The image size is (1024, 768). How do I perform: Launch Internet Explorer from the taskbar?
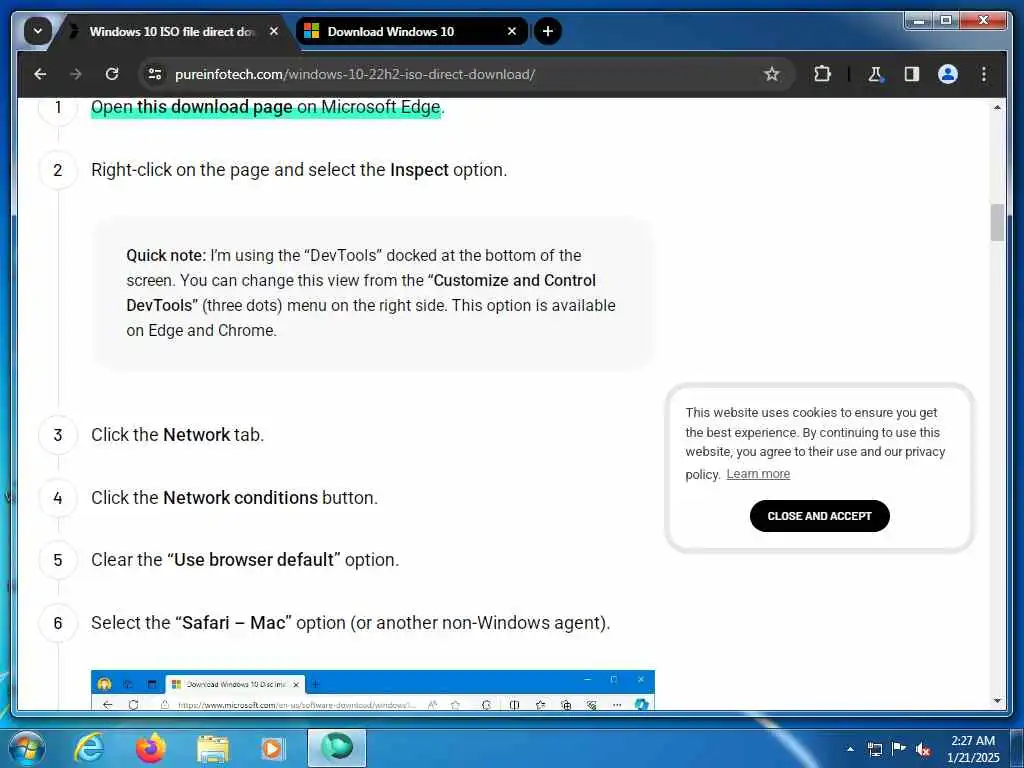coord(89,748)
